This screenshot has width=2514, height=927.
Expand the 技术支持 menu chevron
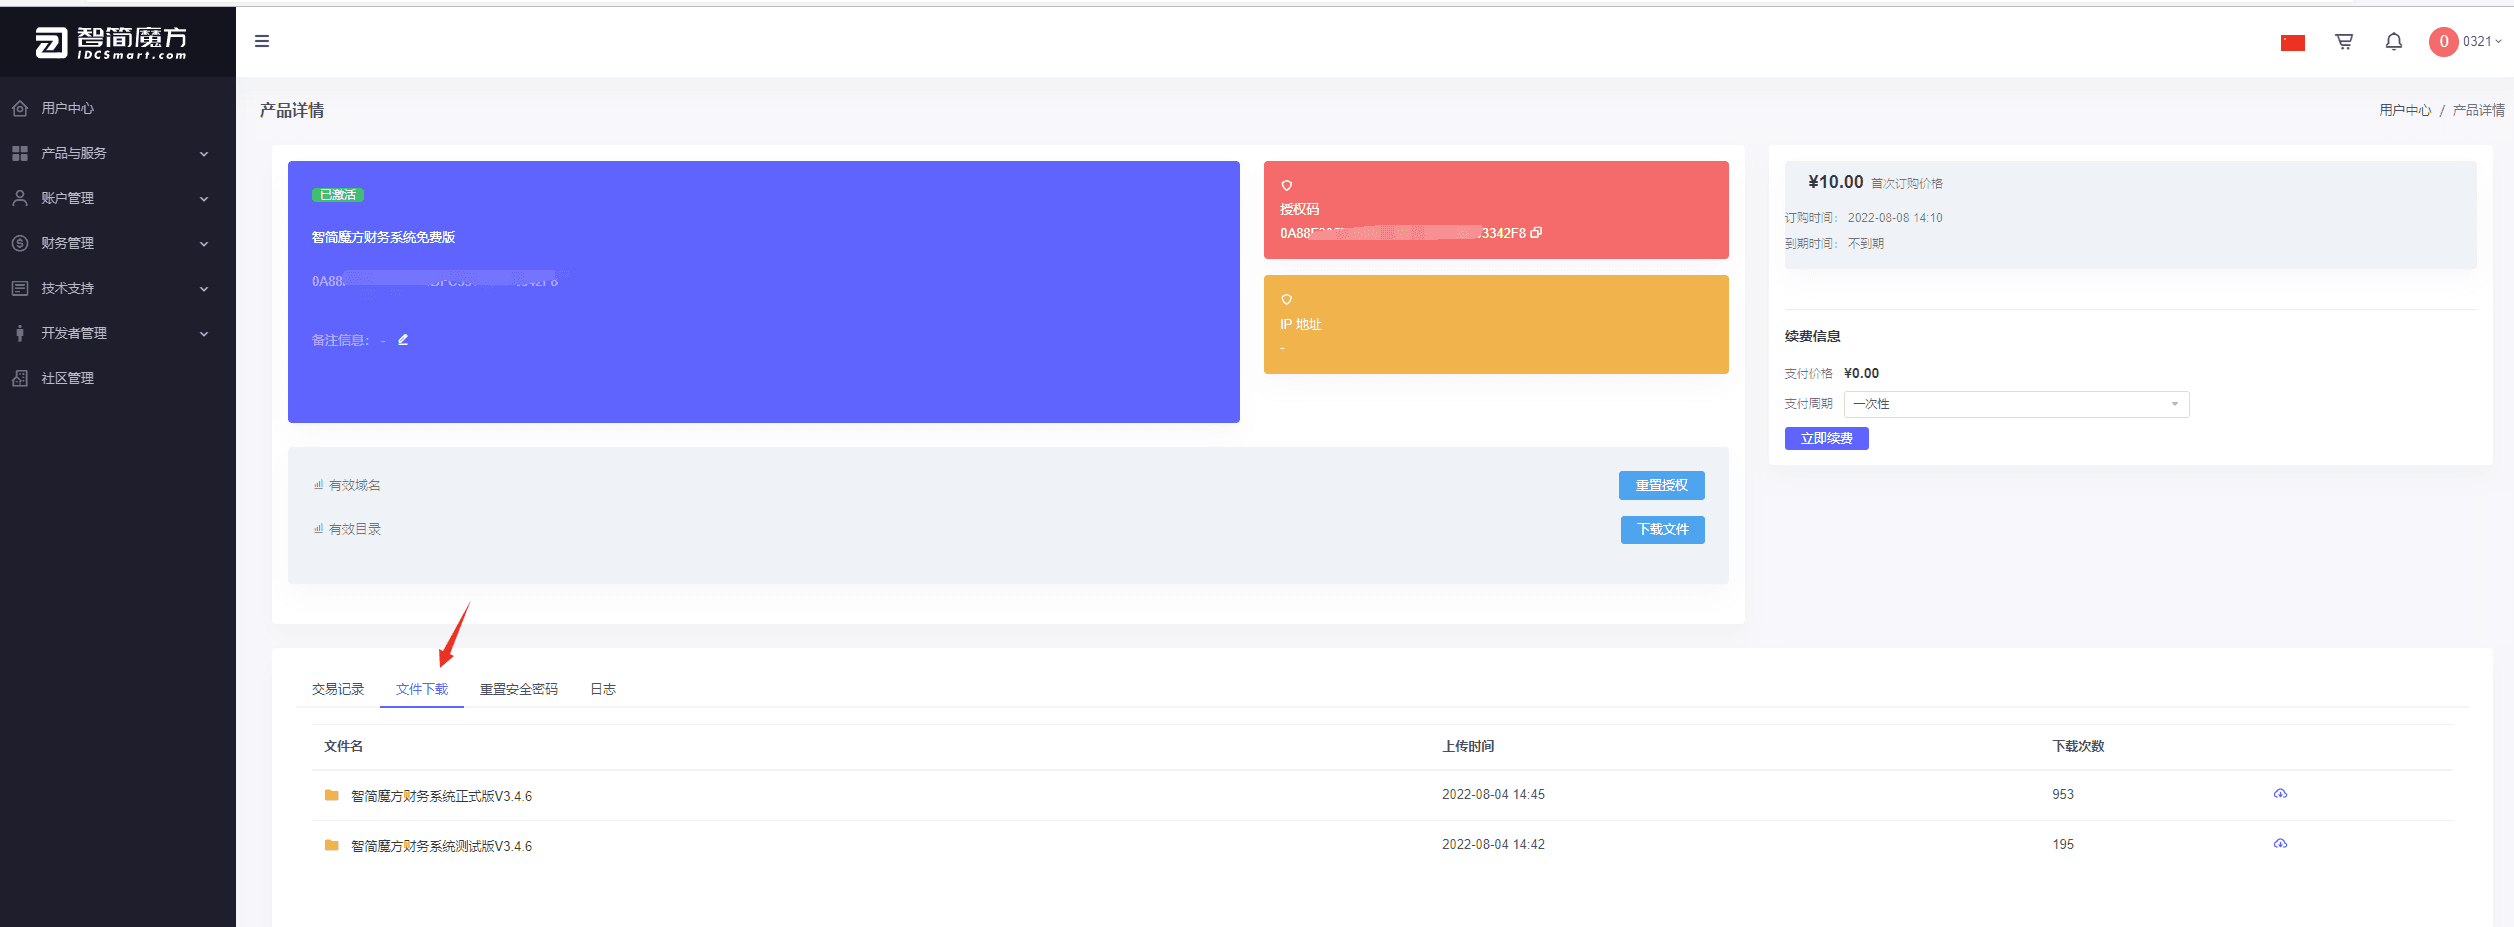(x=204, y=289)
